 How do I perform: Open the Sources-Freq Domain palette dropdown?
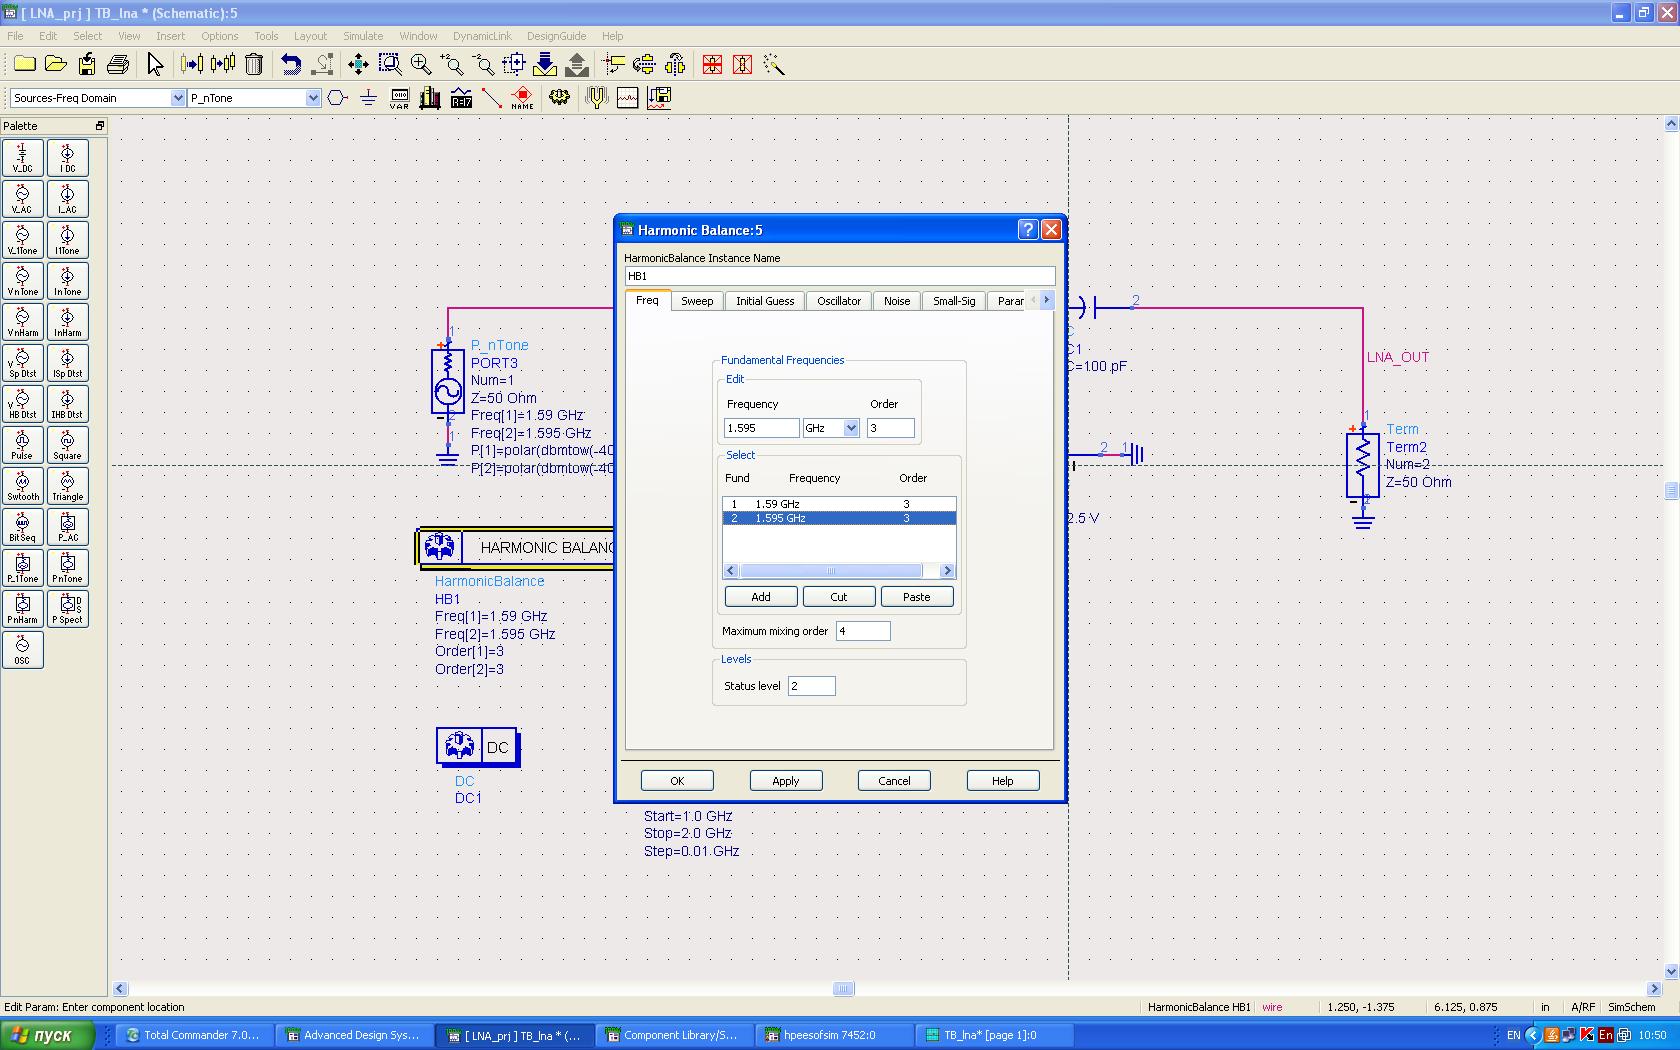coord(178,98)
